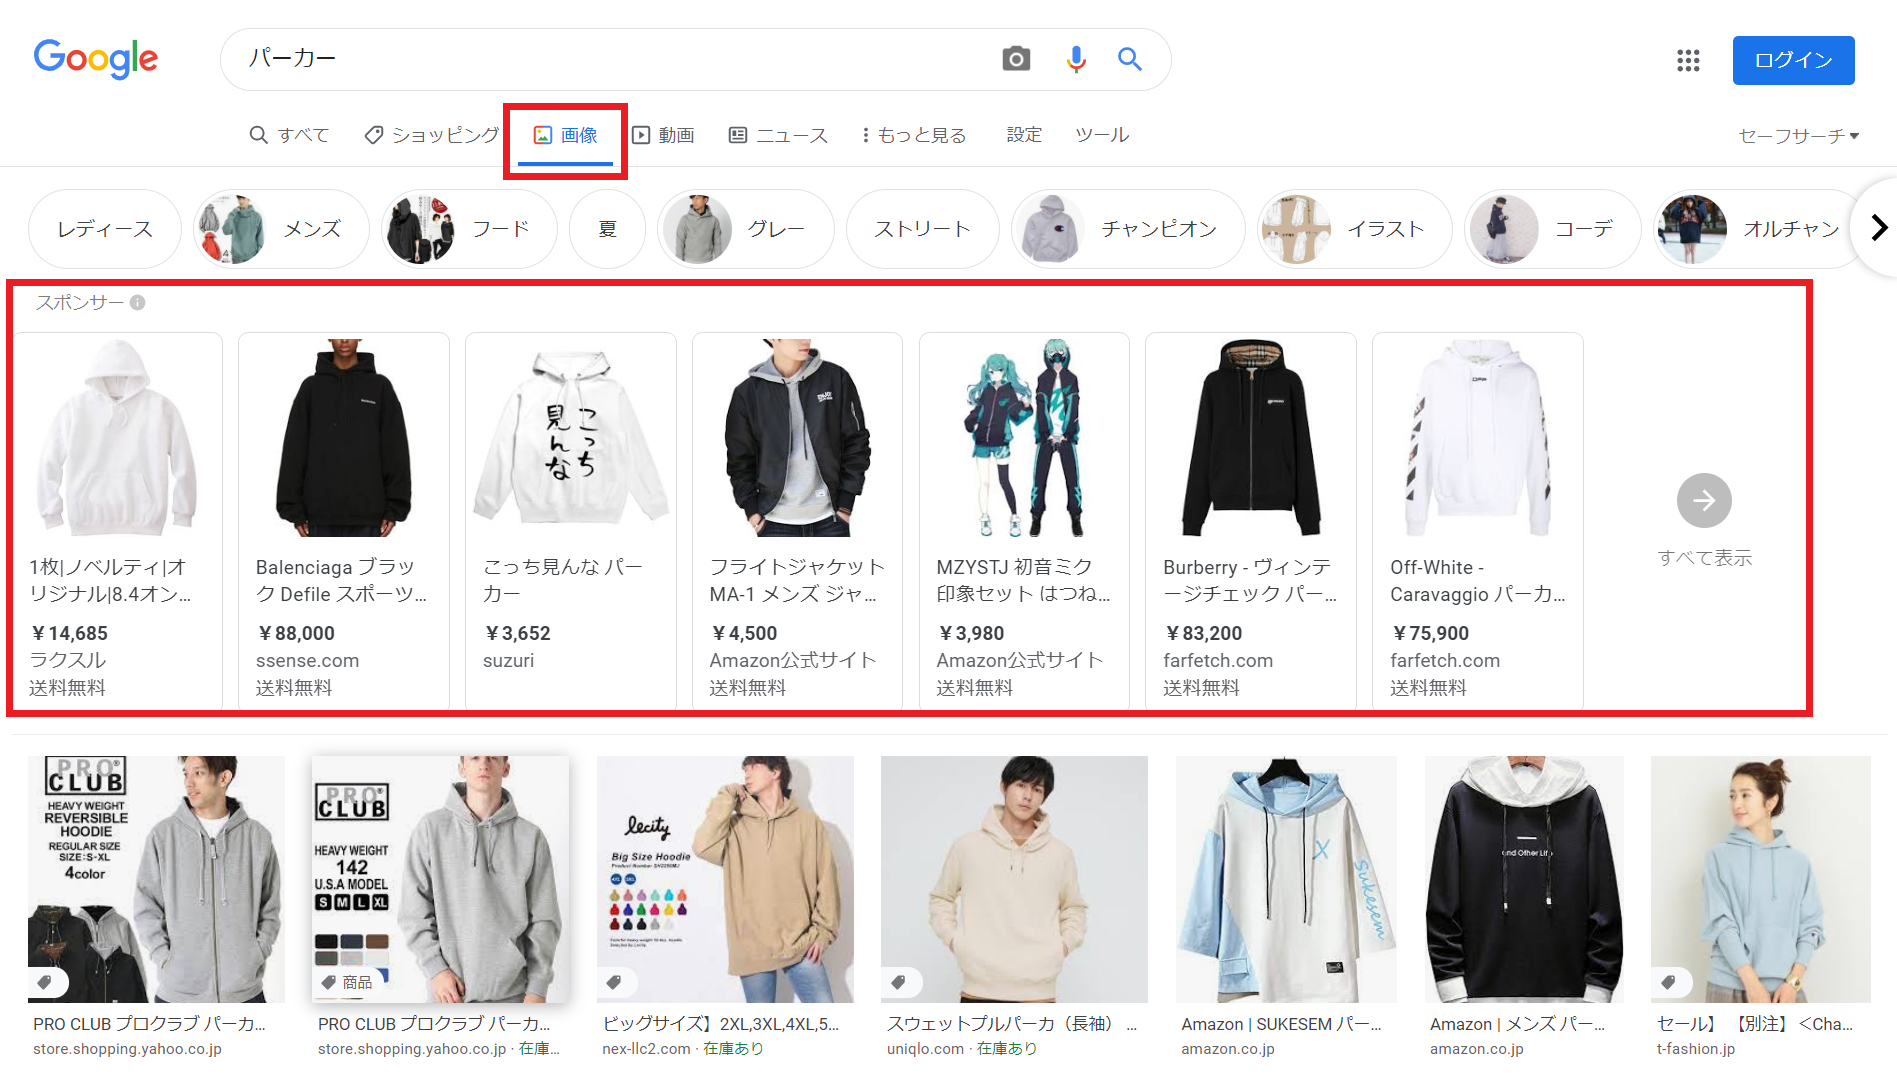Screen dimensions: 1897x1080
Task: Show more filter chips with right chevron
Action: [1879, 228]
